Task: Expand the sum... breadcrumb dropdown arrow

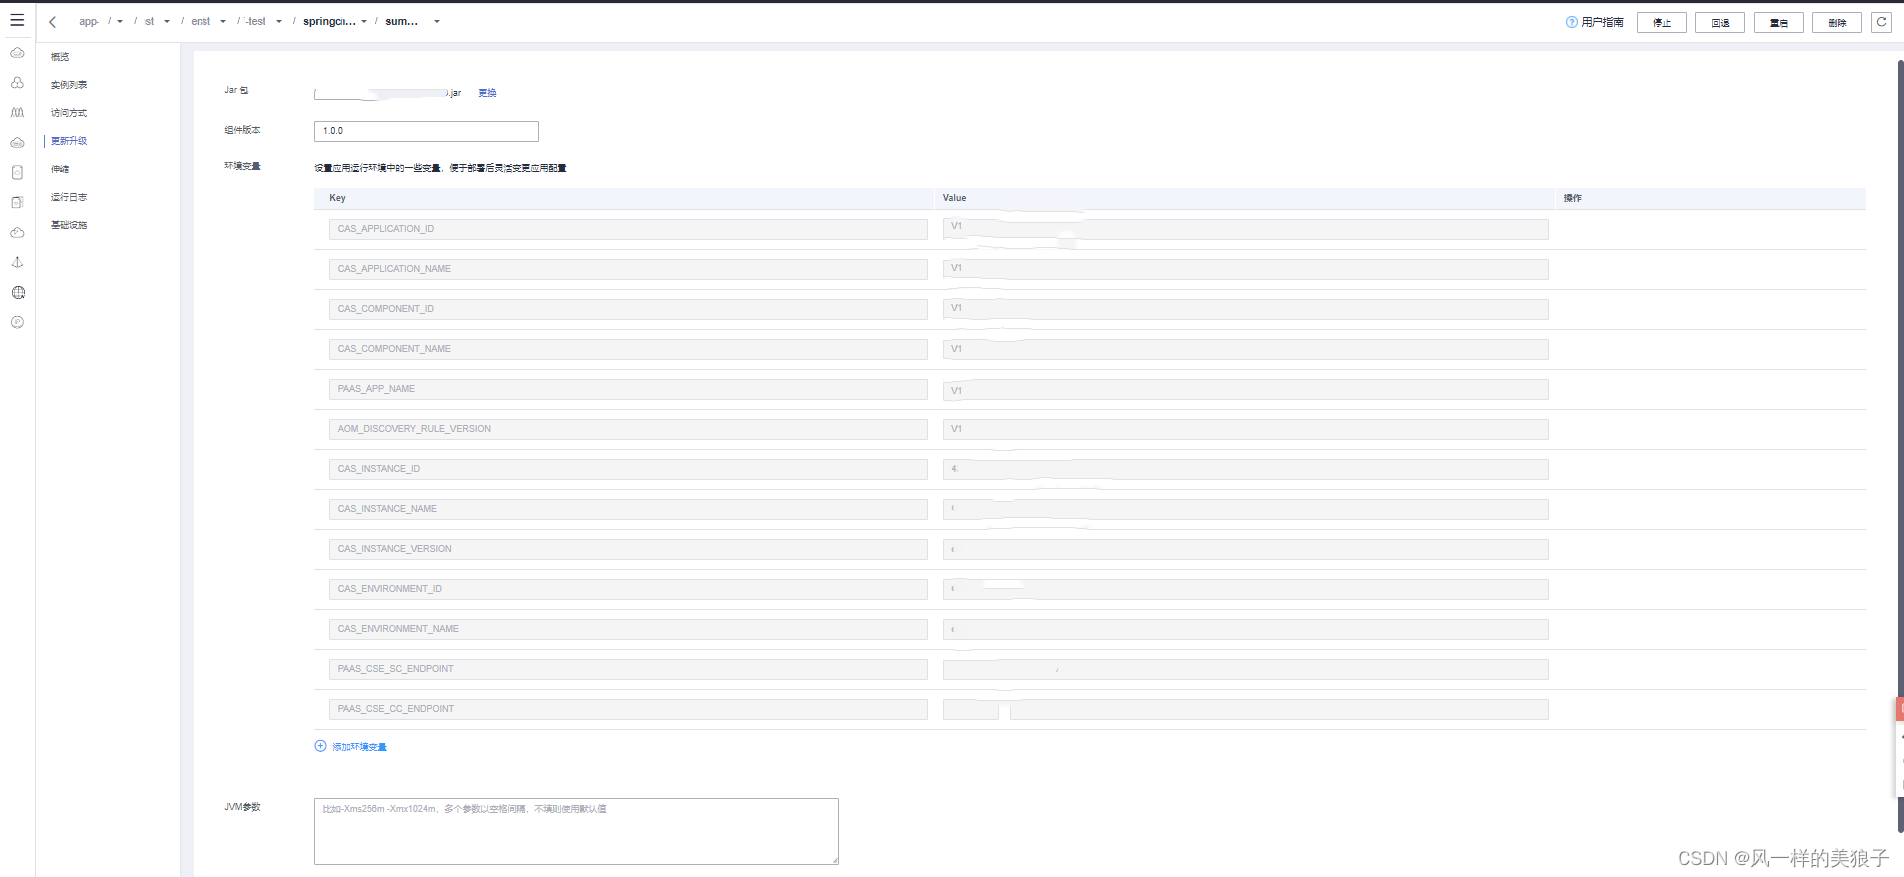Action: 437,22
